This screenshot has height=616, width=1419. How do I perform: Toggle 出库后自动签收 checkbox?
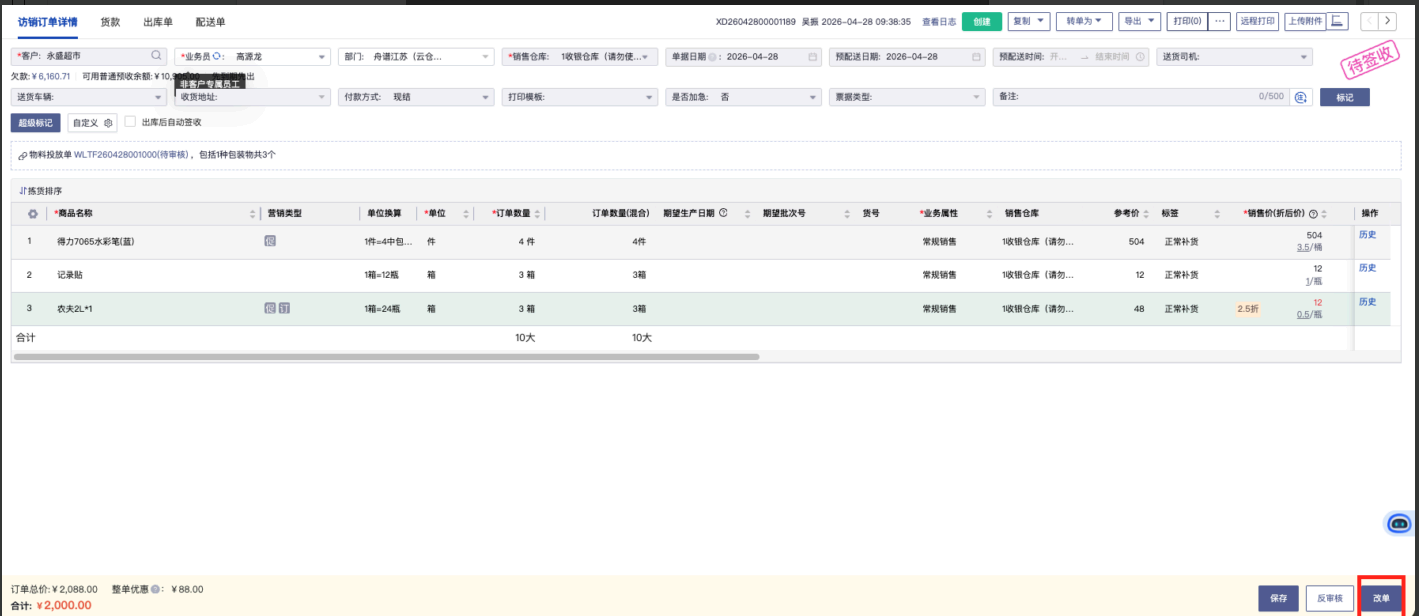tap(130, 121)
